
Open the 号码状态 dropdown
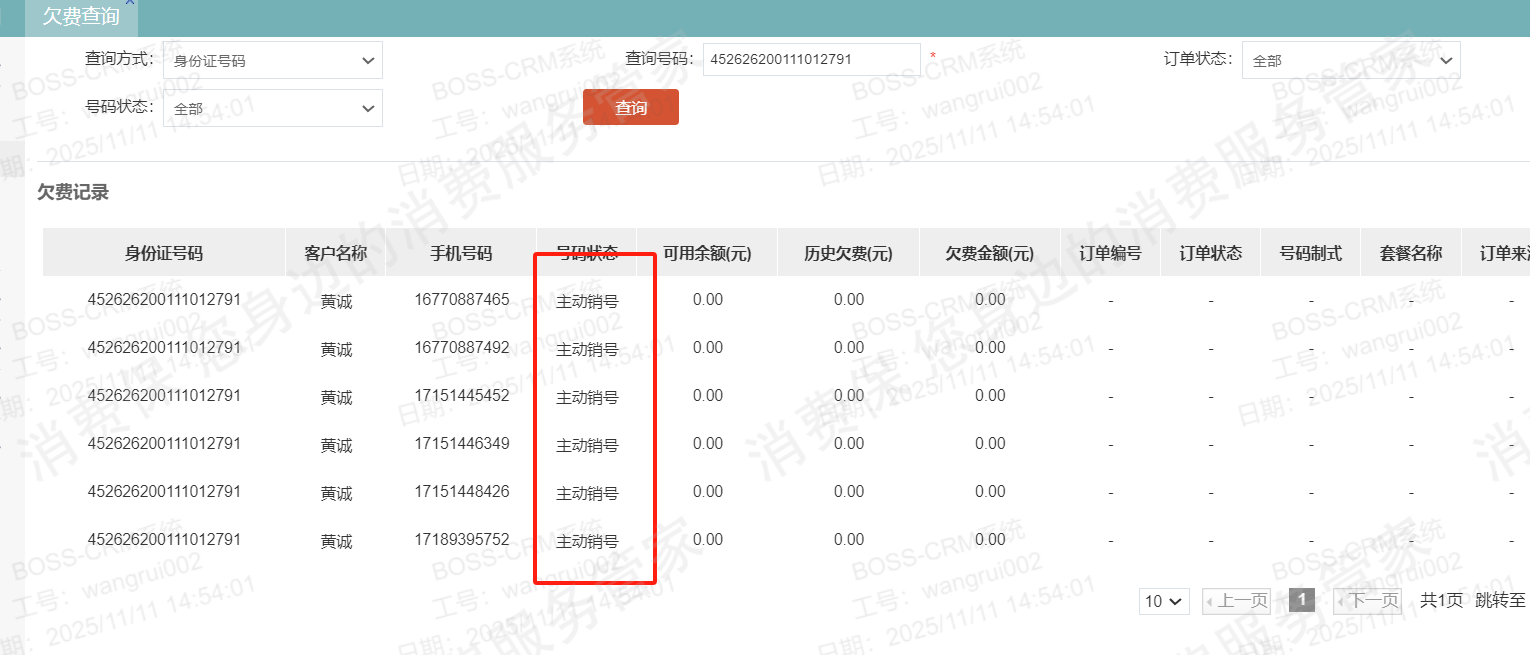(272, 108)
